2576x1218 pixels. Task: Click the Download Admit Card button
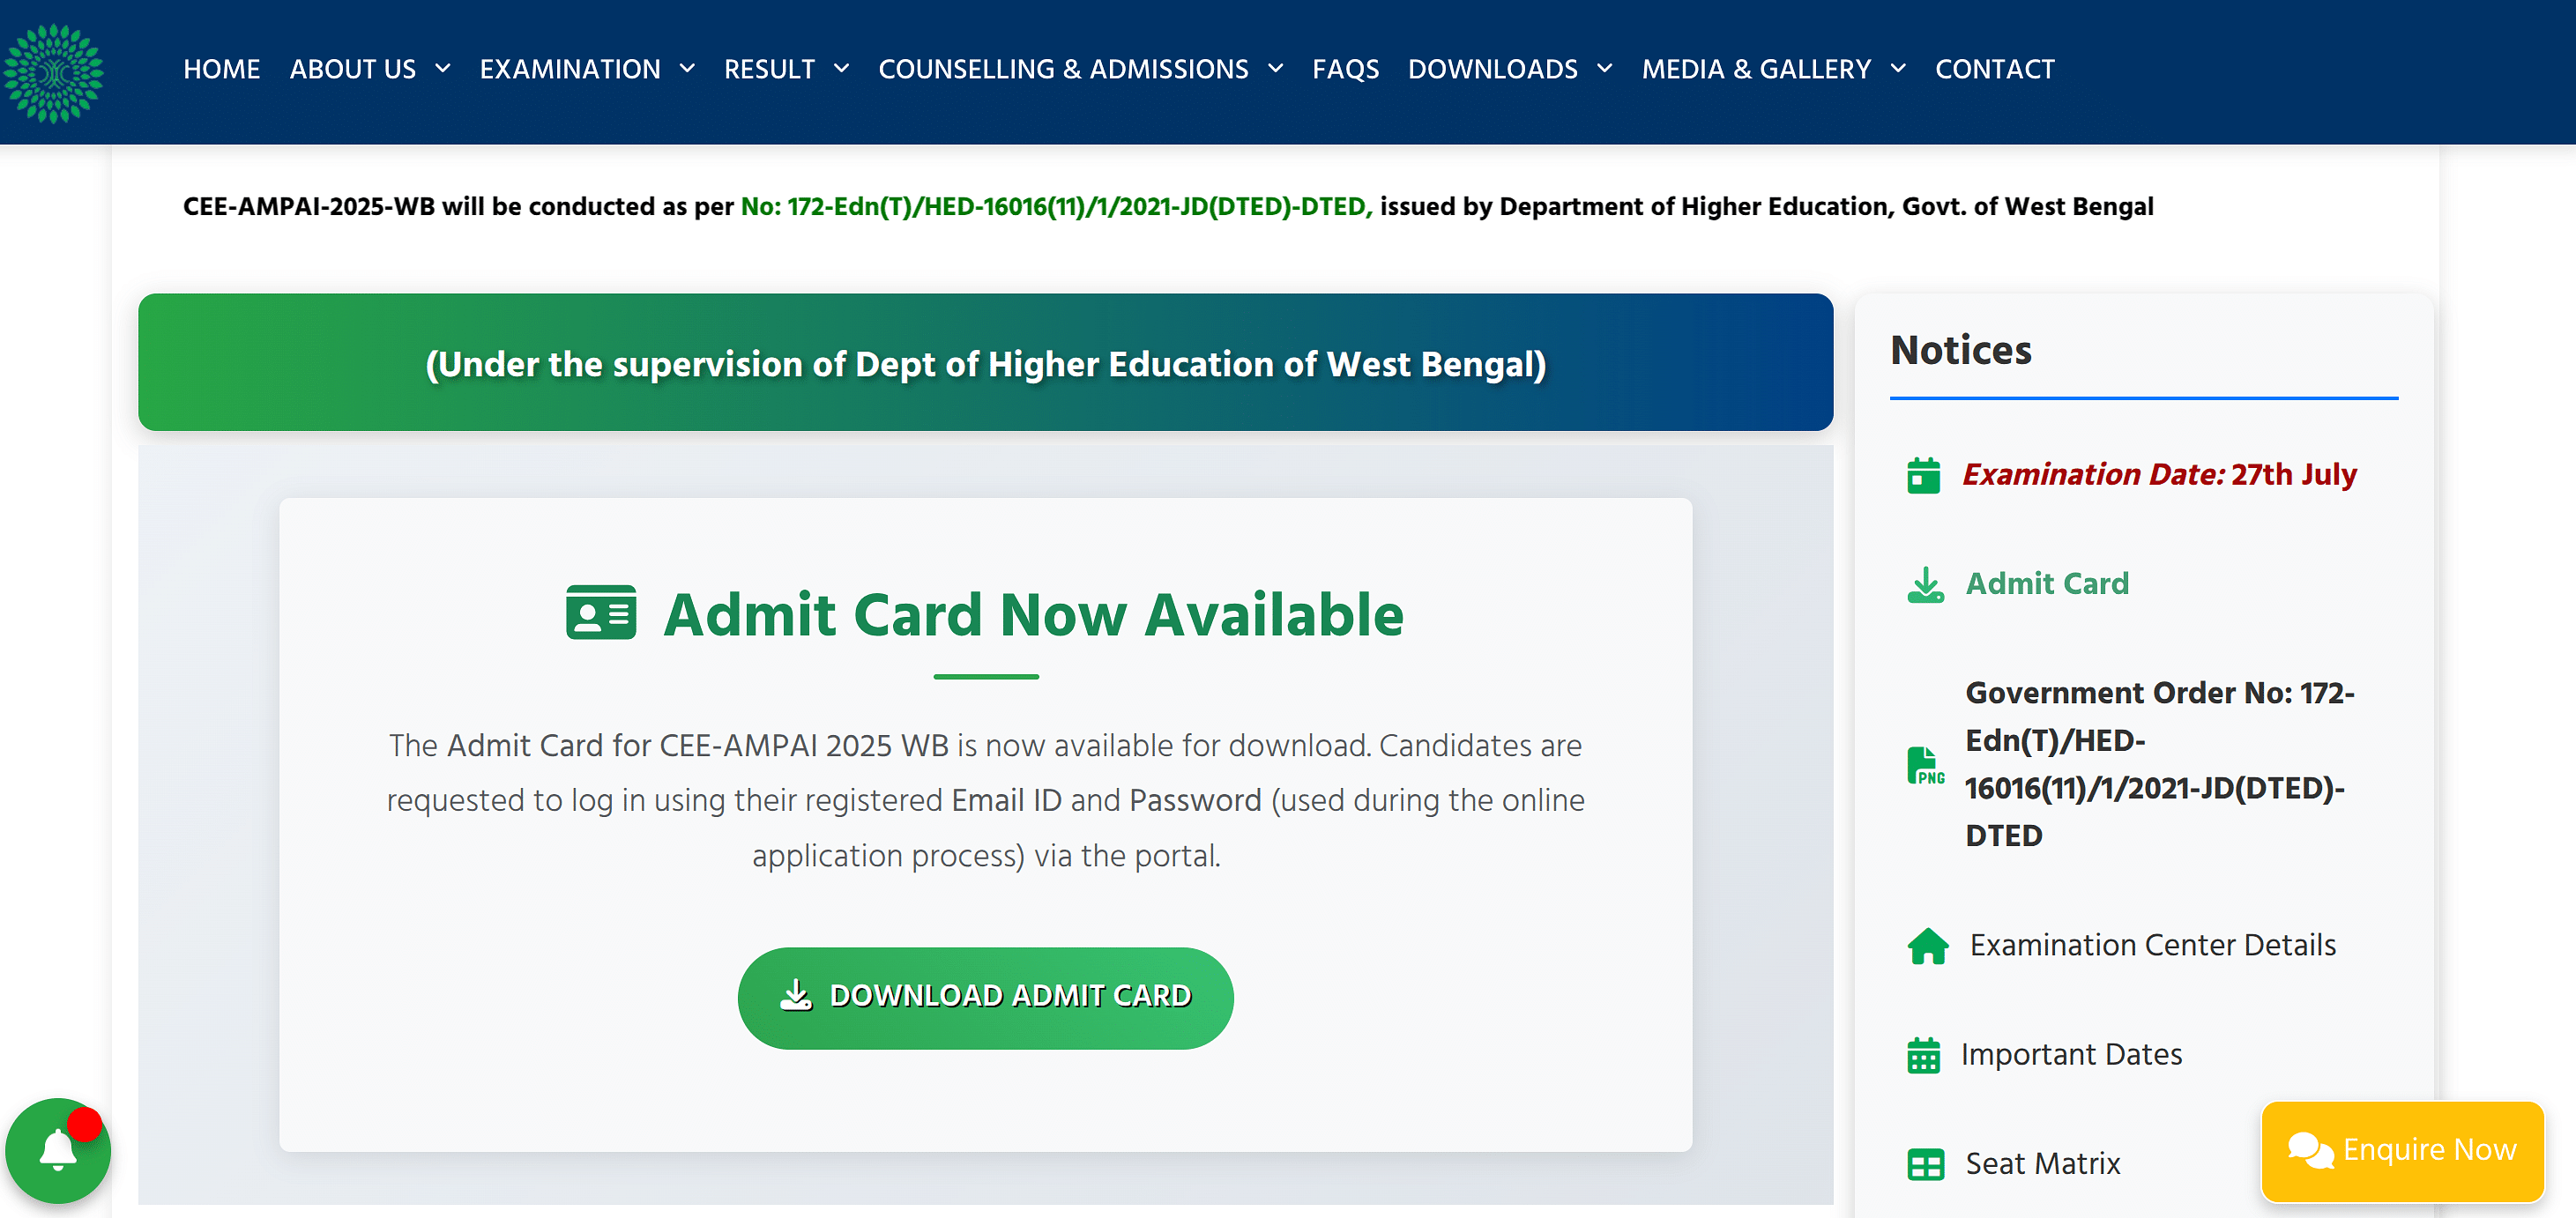point(985,997)
